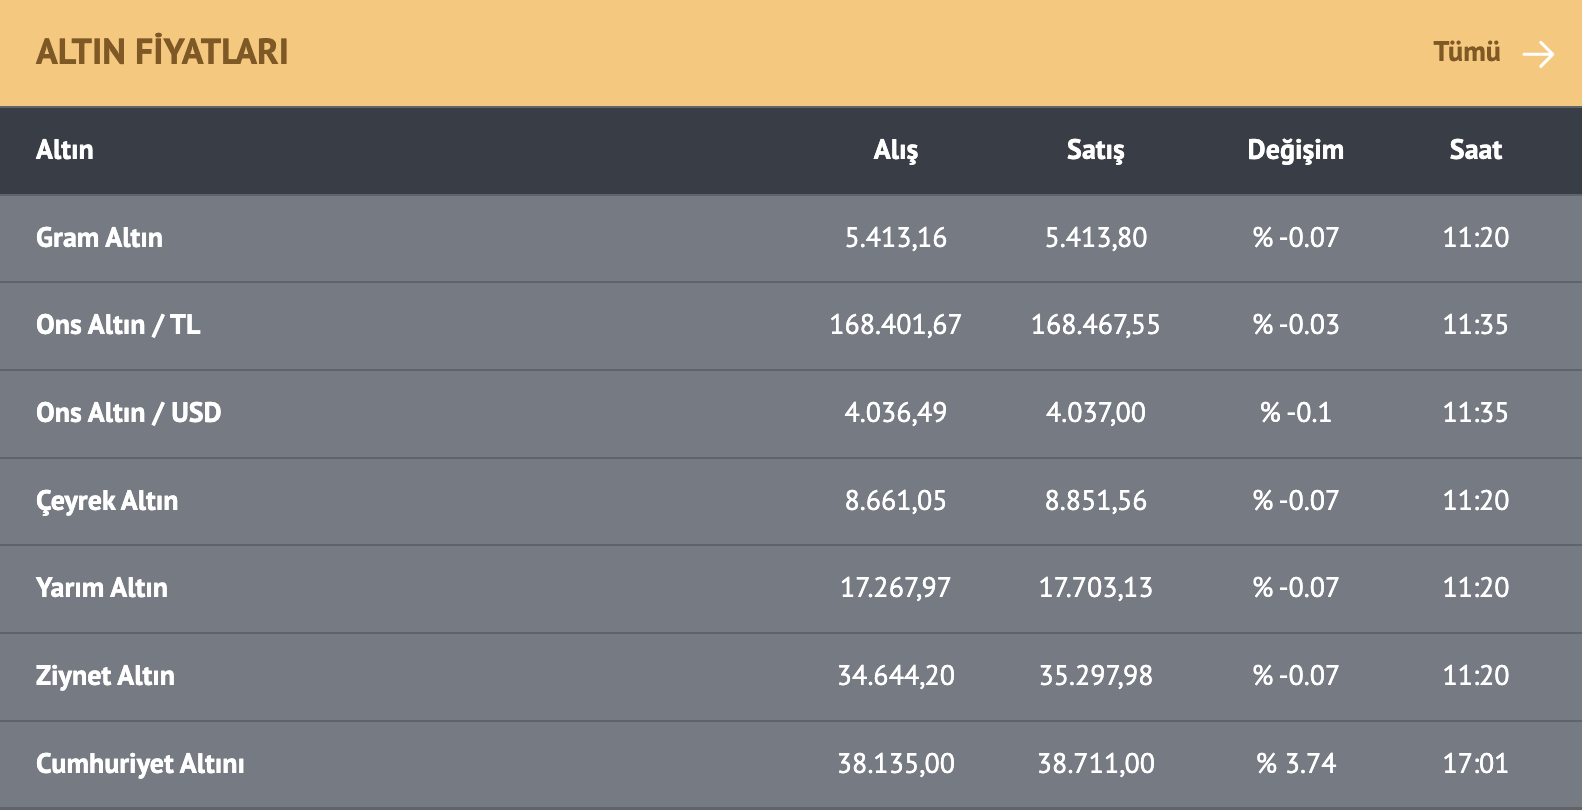Viewport: 1582px width, 810px height.
Task: Open the Yarım Altın entry
Action: [102, 588]
